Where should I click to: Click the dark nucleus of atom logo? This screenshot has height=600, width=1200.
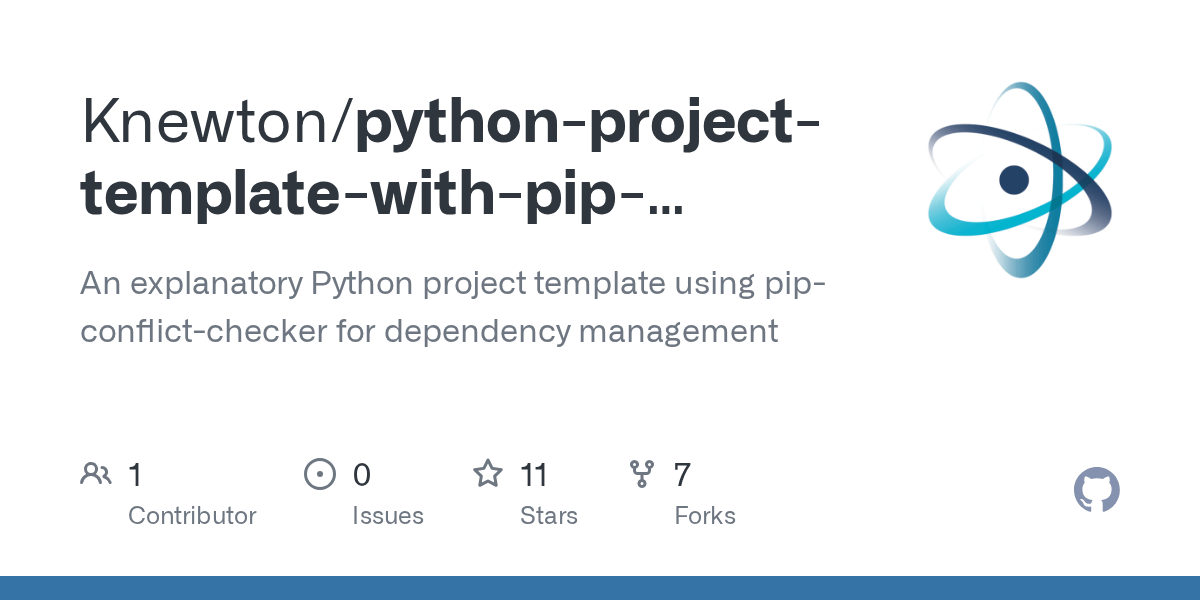pos(1014,180)
